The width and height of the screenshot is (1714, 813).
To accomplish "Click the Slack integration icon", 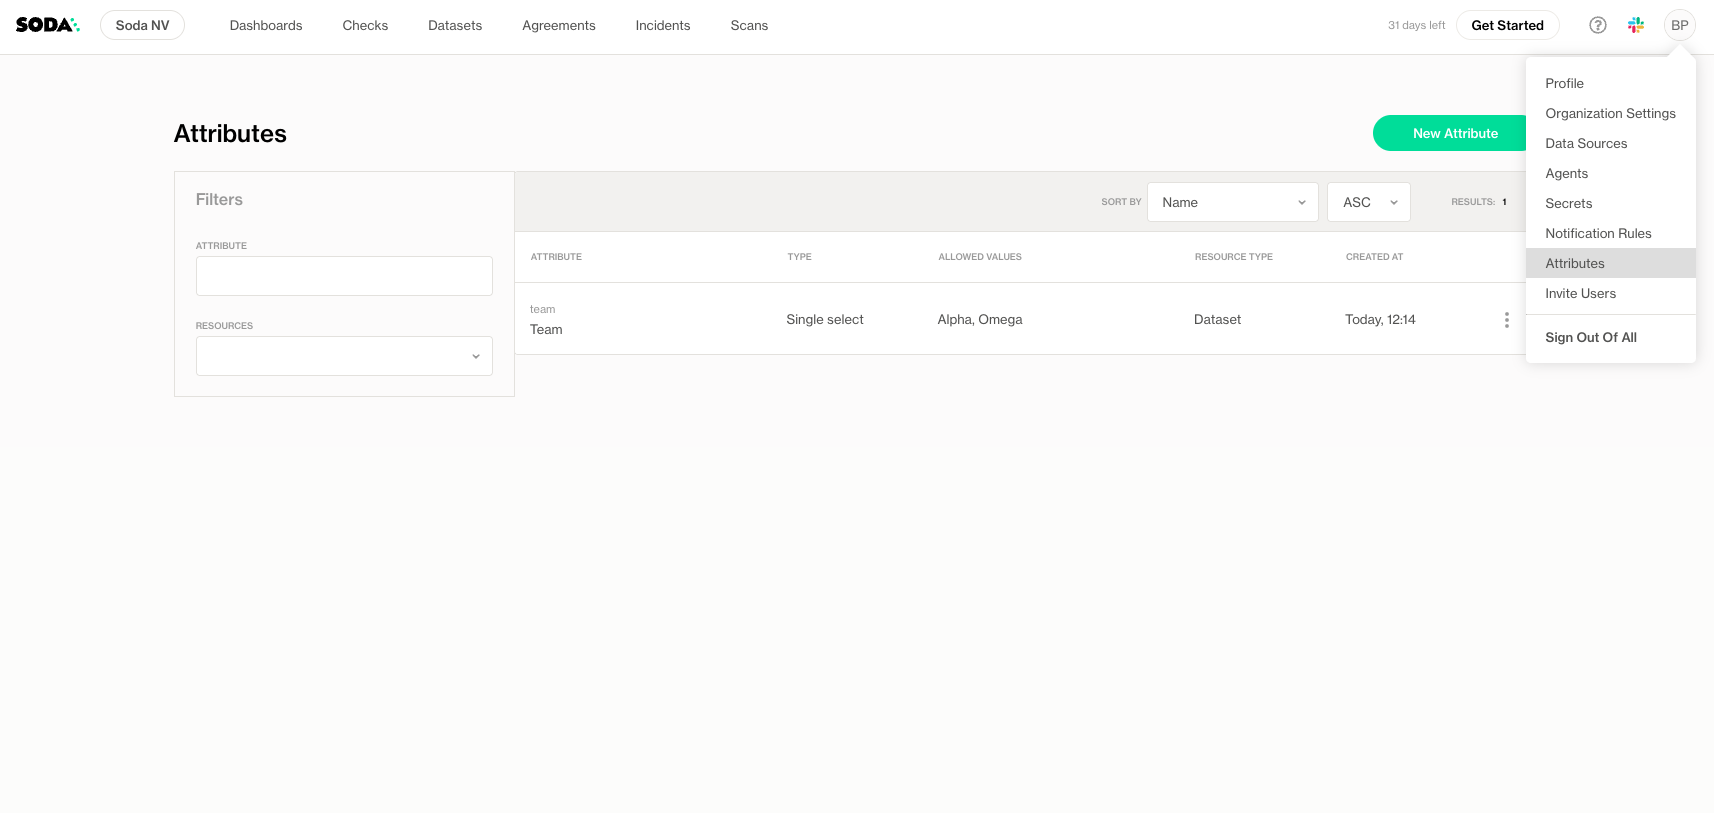I will (x=1636, y=25).
